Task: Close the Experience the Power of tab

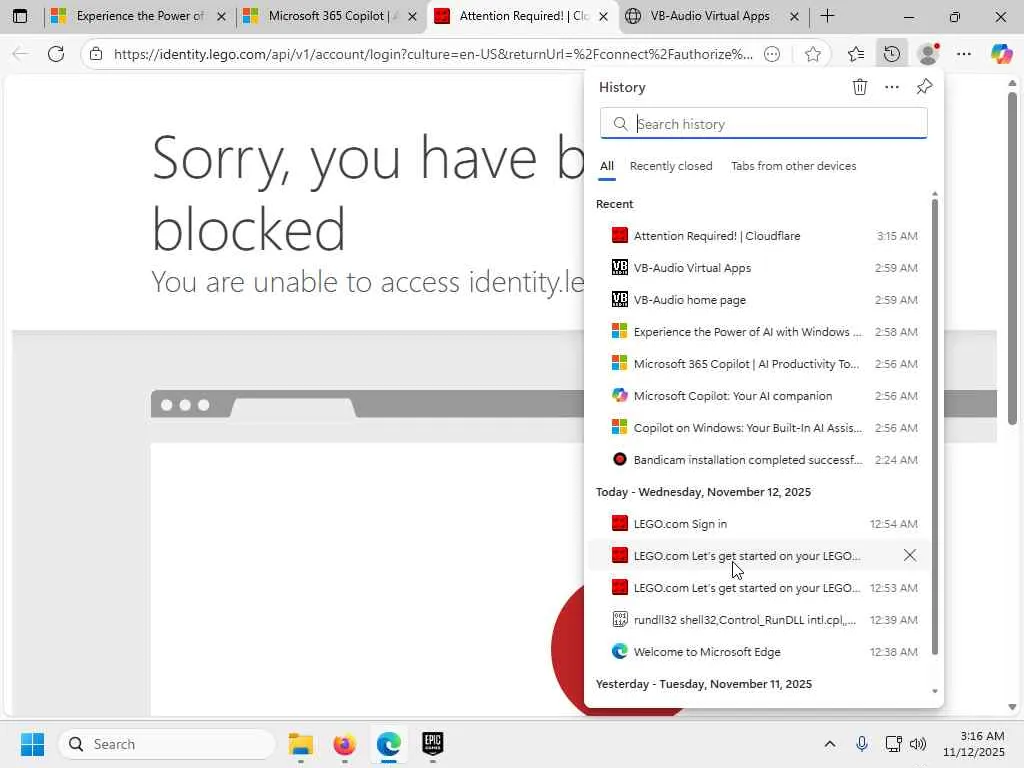Action: click(x=221, y=16)
